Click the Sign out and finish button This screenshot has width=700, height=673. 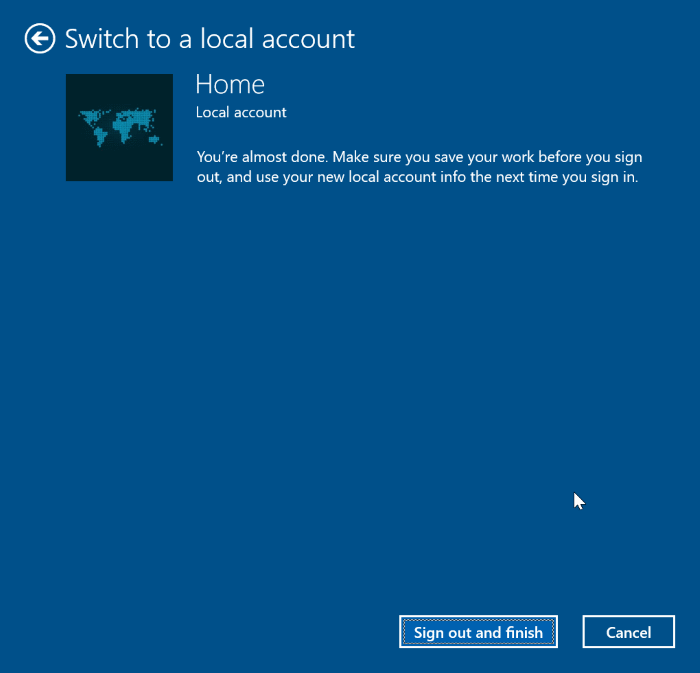click(478, 631)
